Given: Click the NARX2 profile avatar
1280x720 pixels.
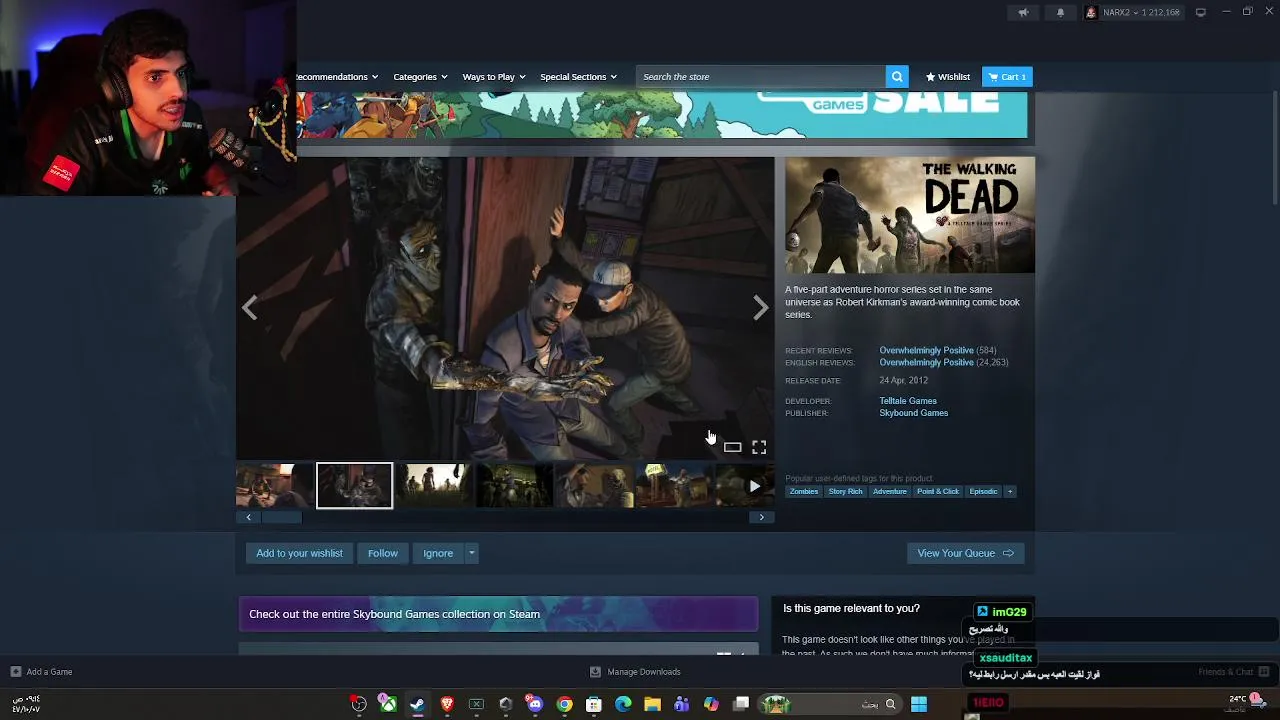Looking at the screenshot, I should (1091, 12).
